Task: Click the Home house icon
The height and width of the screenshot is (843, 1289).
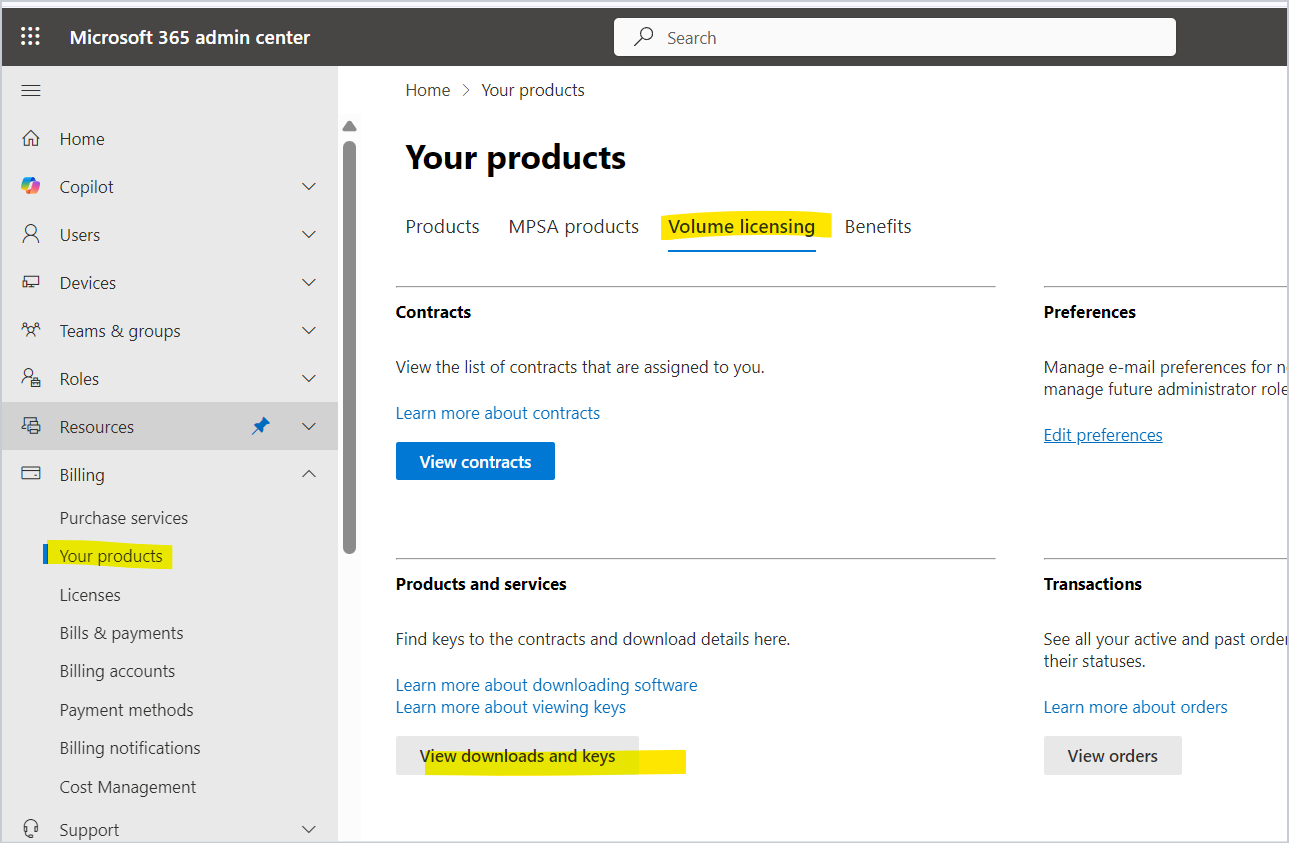Action: pos(31,139)
